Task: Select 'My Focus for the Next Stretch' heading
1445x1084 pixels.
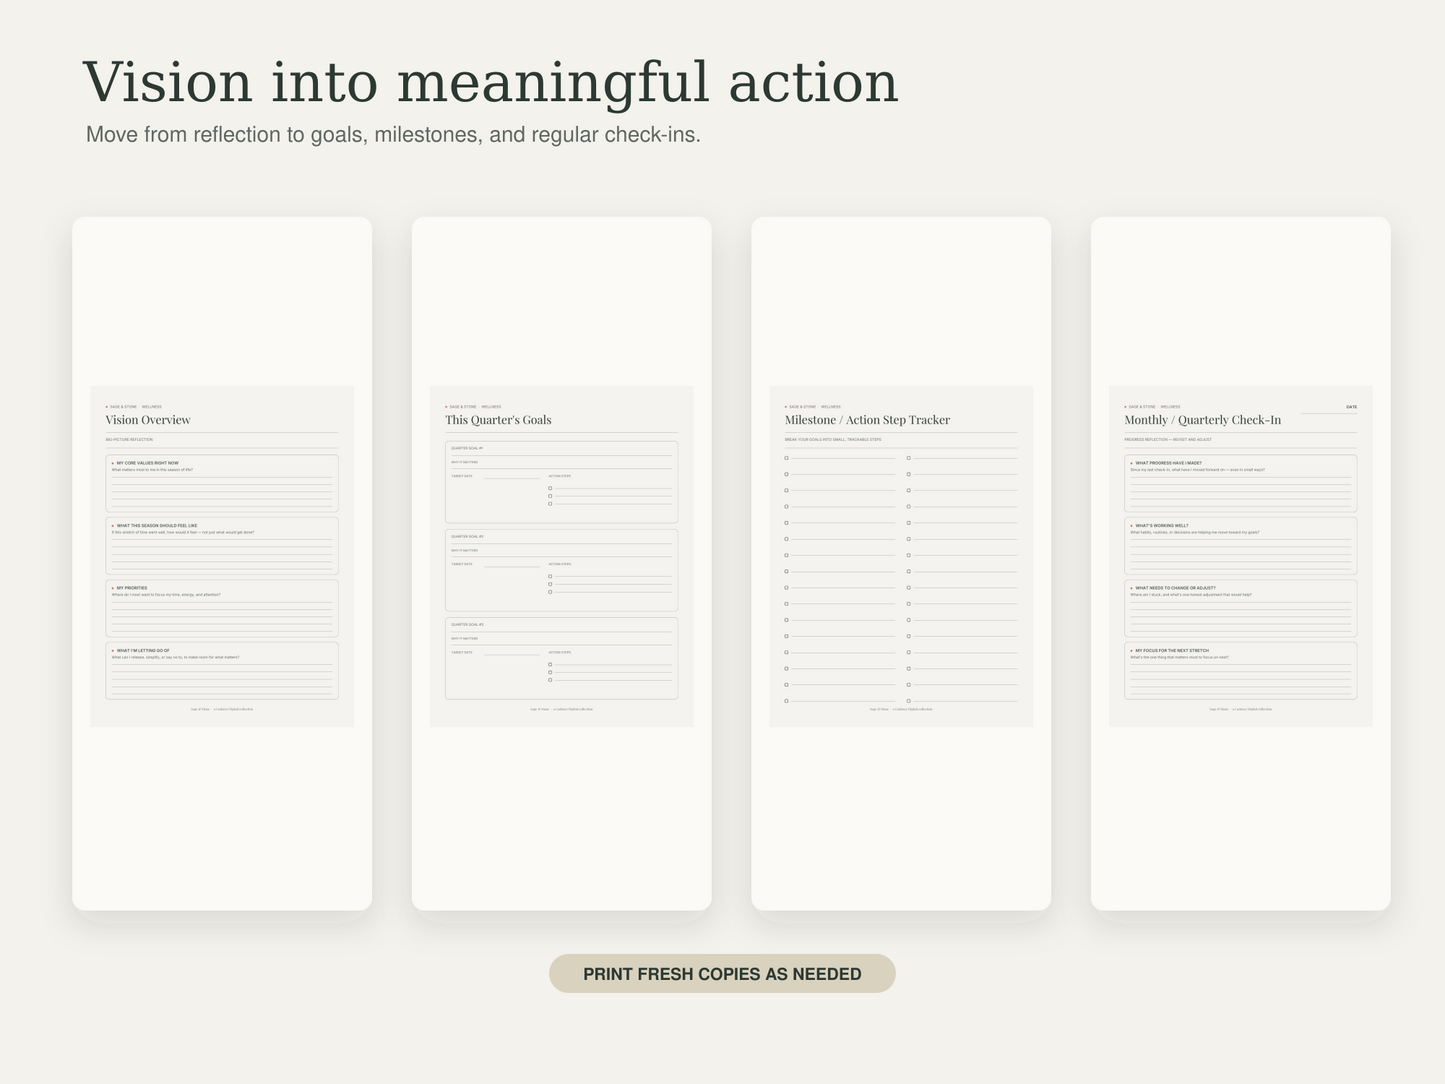Action: coord(1171,651)
